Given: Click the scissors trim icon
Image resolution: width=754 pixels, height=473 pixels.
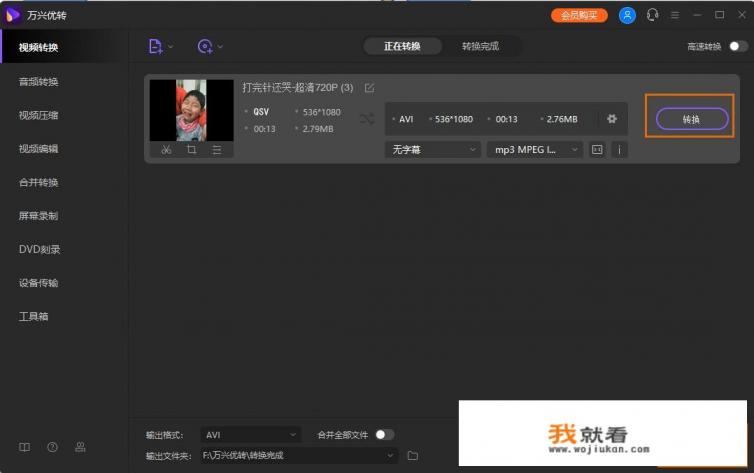Looking at the screenshot, I should coord(166,149).
